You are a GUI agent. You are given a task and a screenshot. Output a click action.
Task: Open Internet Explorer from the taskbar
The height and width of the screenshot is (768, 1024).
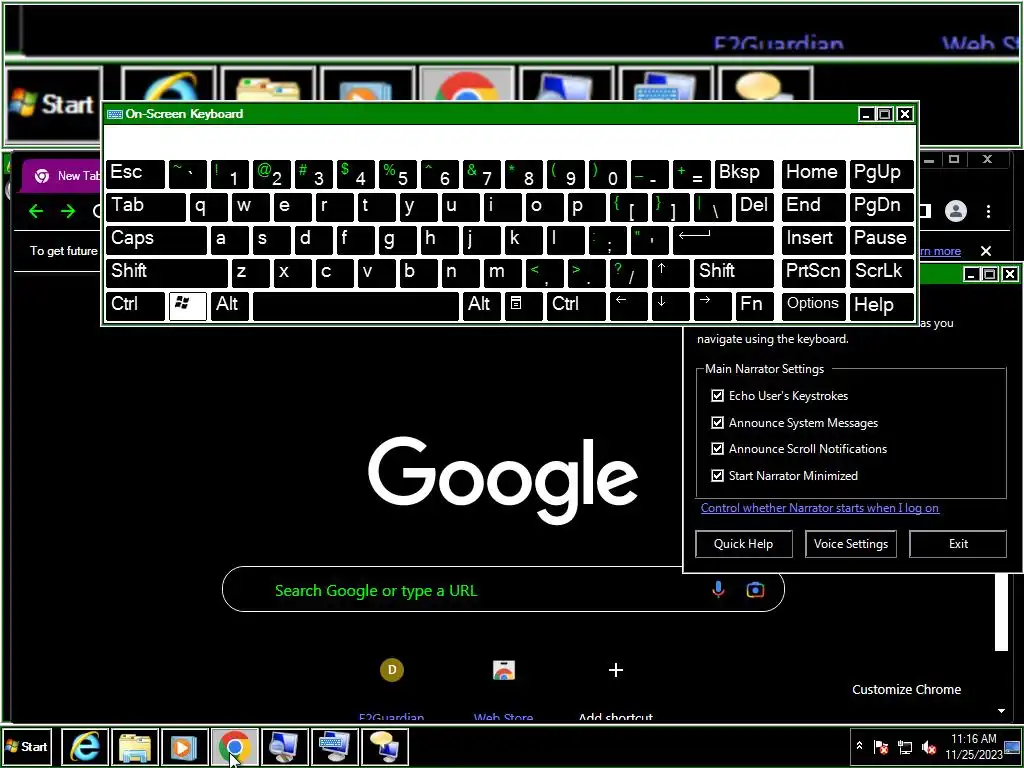(86, 746)
